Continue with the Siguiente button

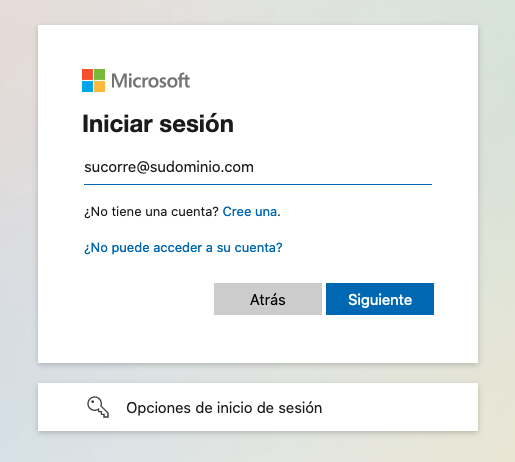[380, 299]
